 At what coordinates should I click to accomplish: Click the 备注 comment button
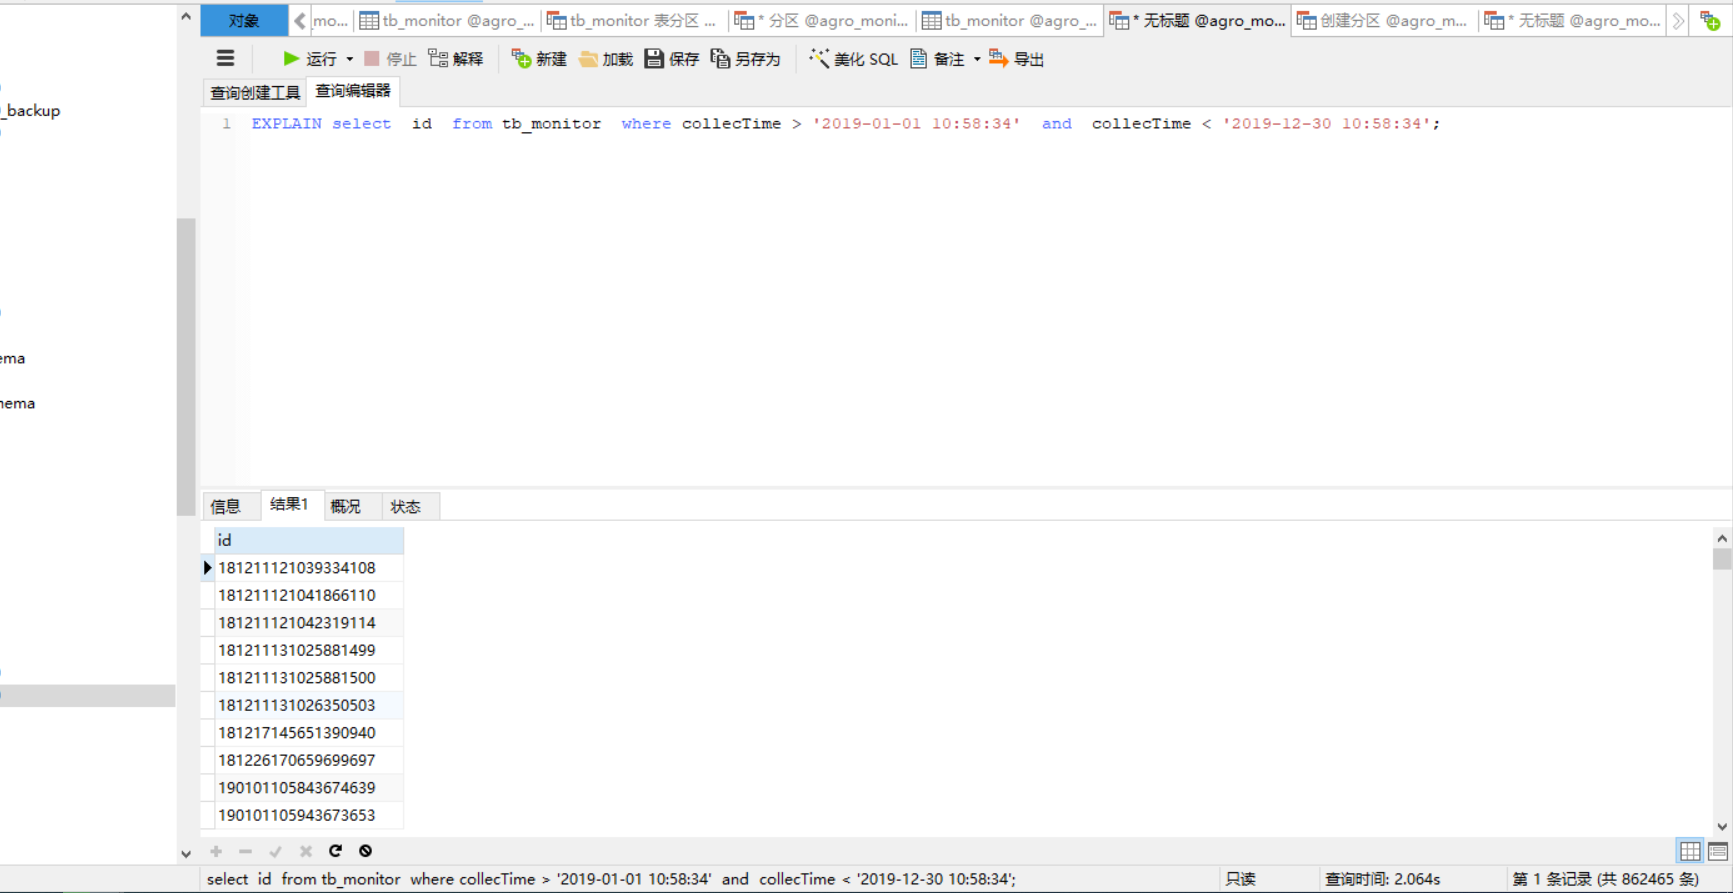click(x=938, y=59)
